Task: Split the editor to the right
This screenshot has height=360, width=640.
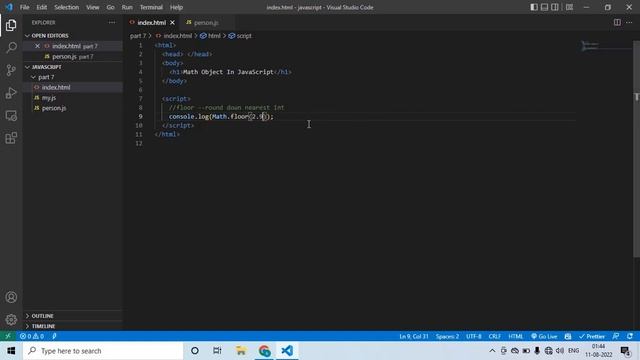Action: coord(617,22)
